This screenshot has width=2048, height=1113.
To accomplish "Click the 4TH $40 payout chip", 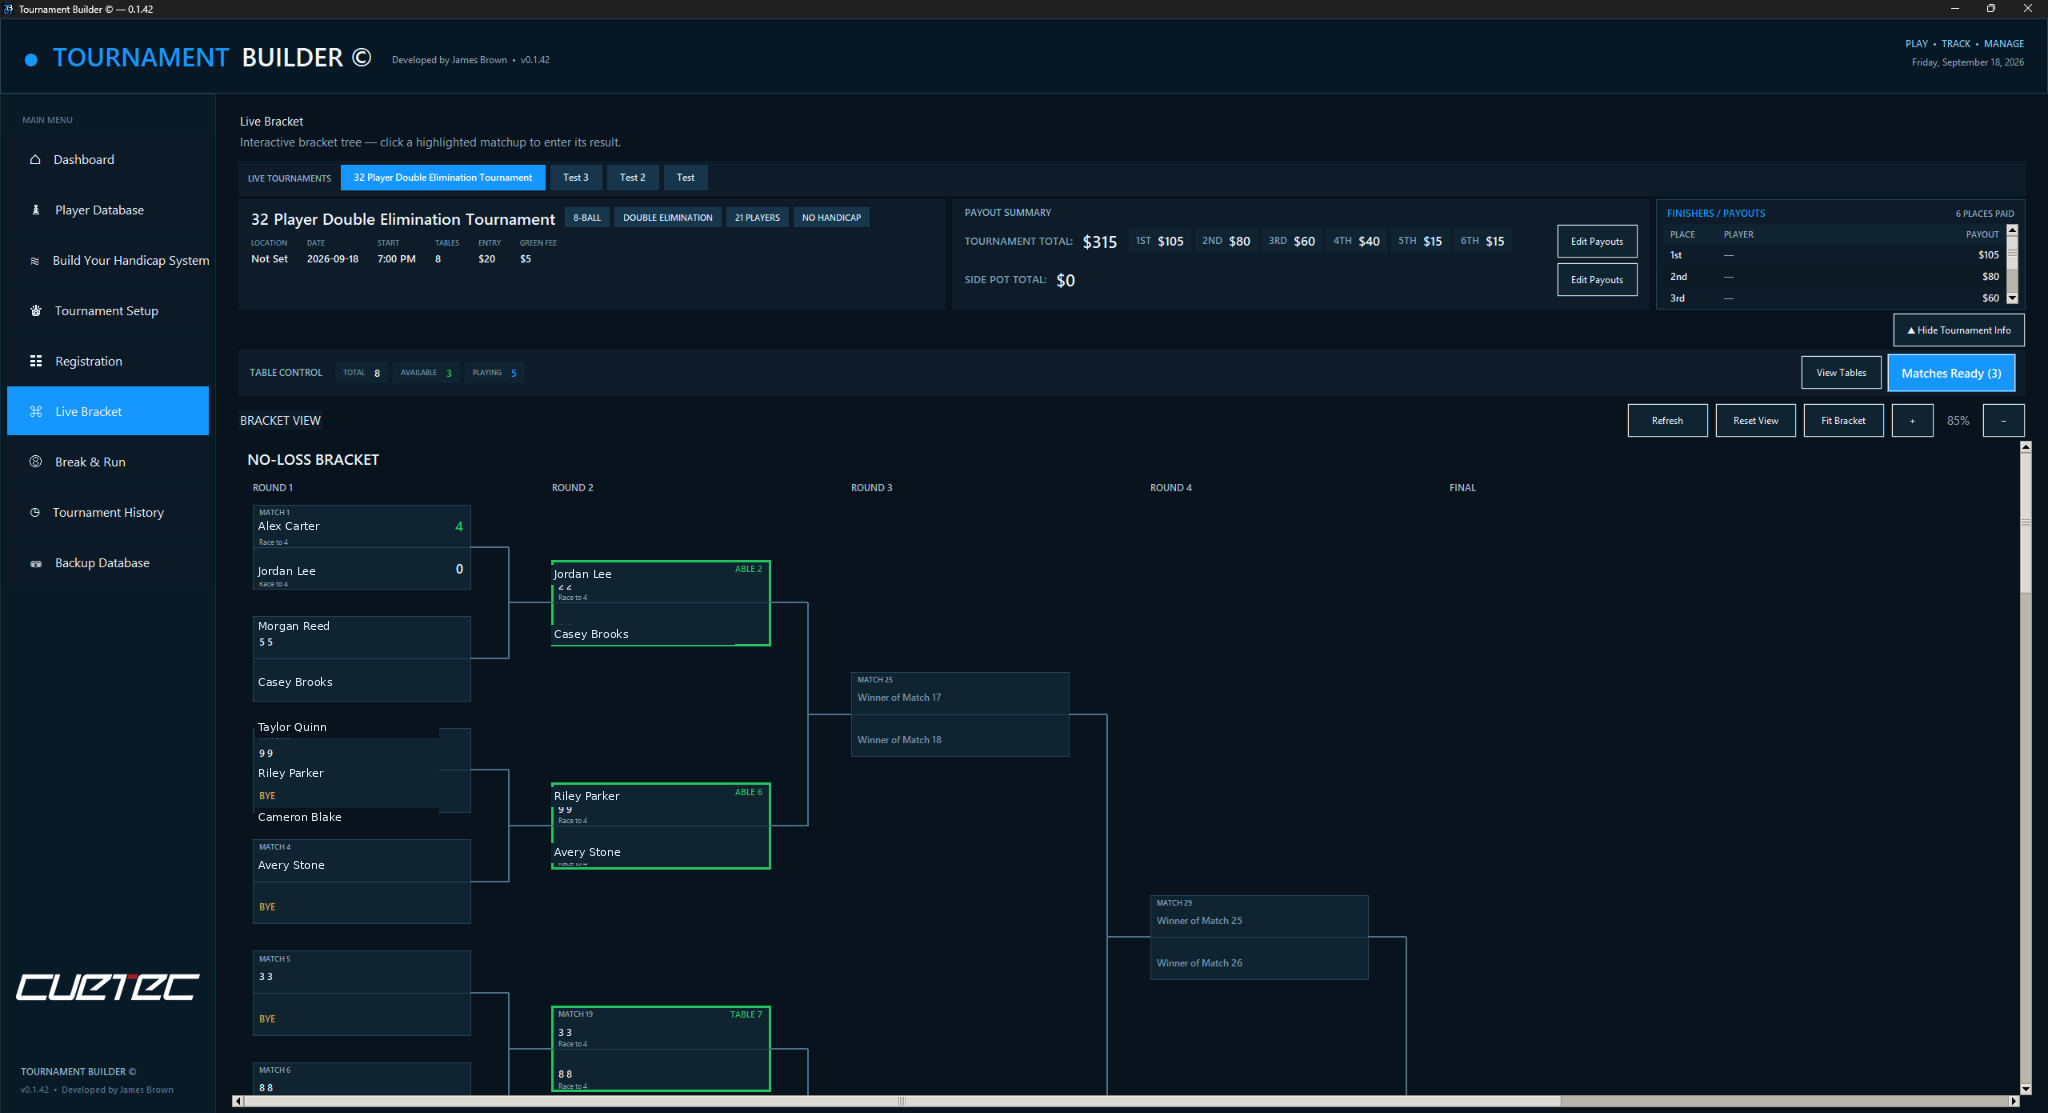I will 1356,241.
